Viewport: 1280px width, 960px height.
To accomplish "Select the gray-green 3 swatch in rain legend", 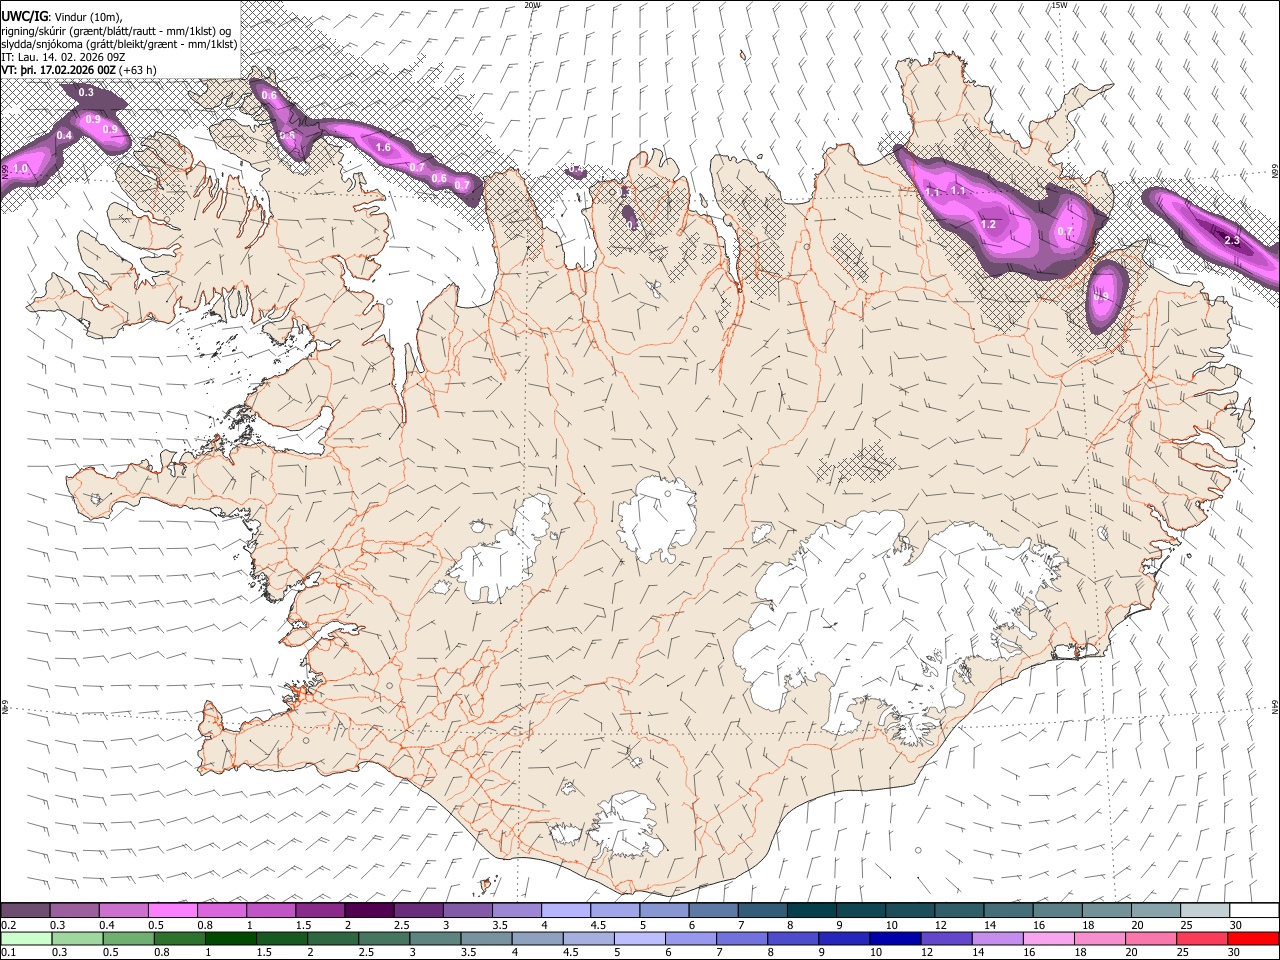I will (x=435, y=938).
